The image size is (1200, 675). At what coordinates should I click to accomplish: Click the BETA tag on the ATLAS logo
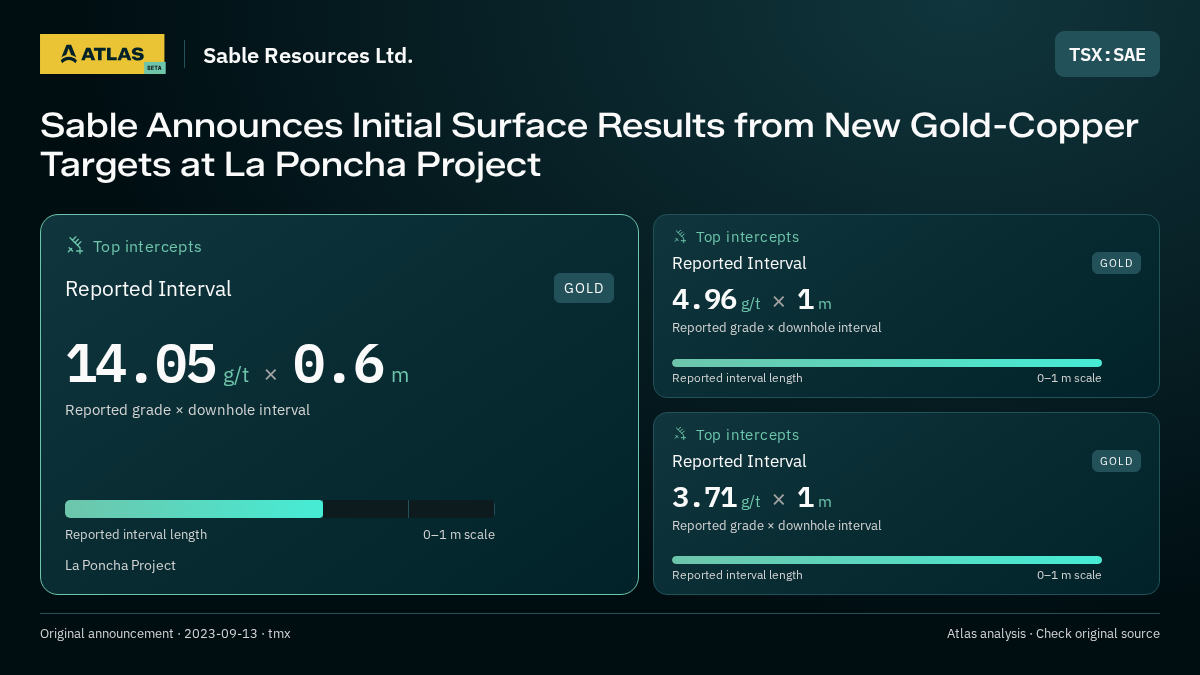click(x=154, y=68)
